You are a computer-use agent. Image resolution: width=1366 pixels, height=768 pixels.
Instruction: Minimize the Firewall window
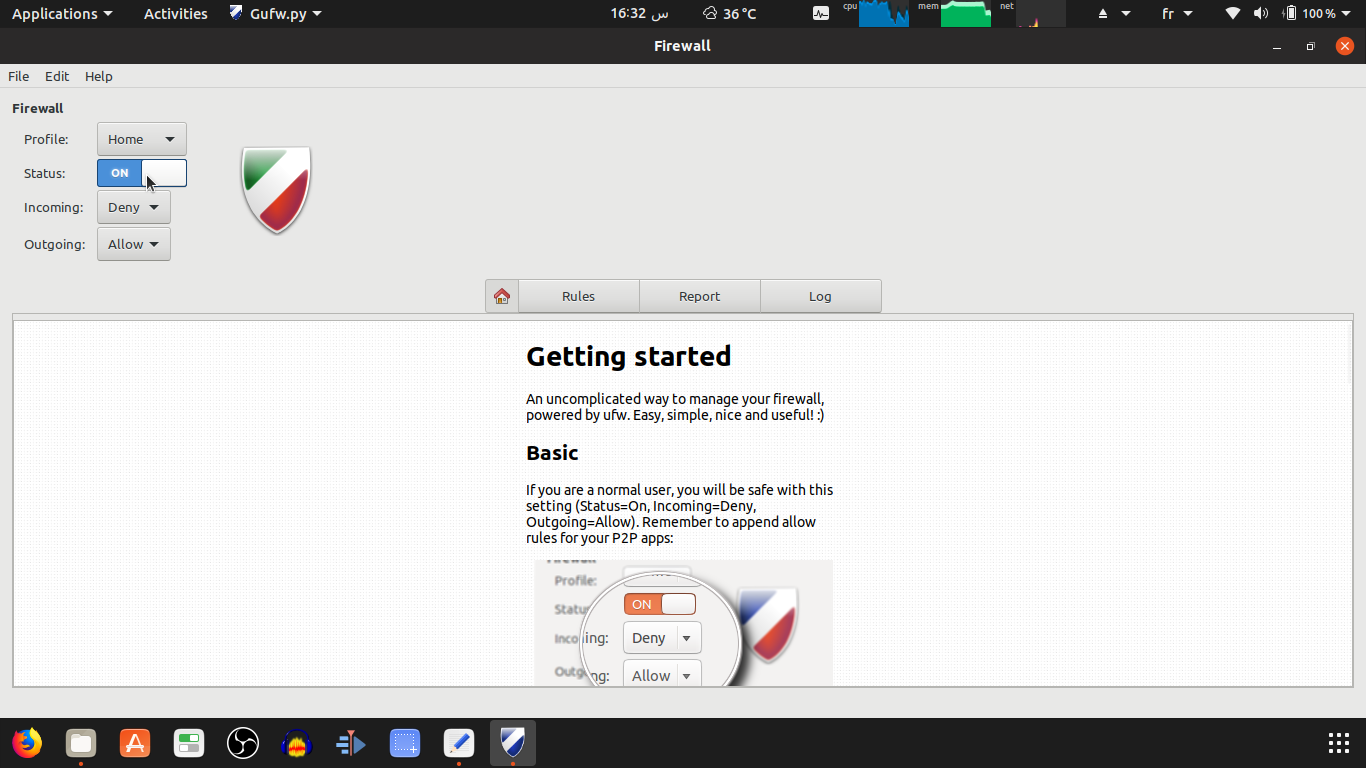click(x=1277, y=46)
